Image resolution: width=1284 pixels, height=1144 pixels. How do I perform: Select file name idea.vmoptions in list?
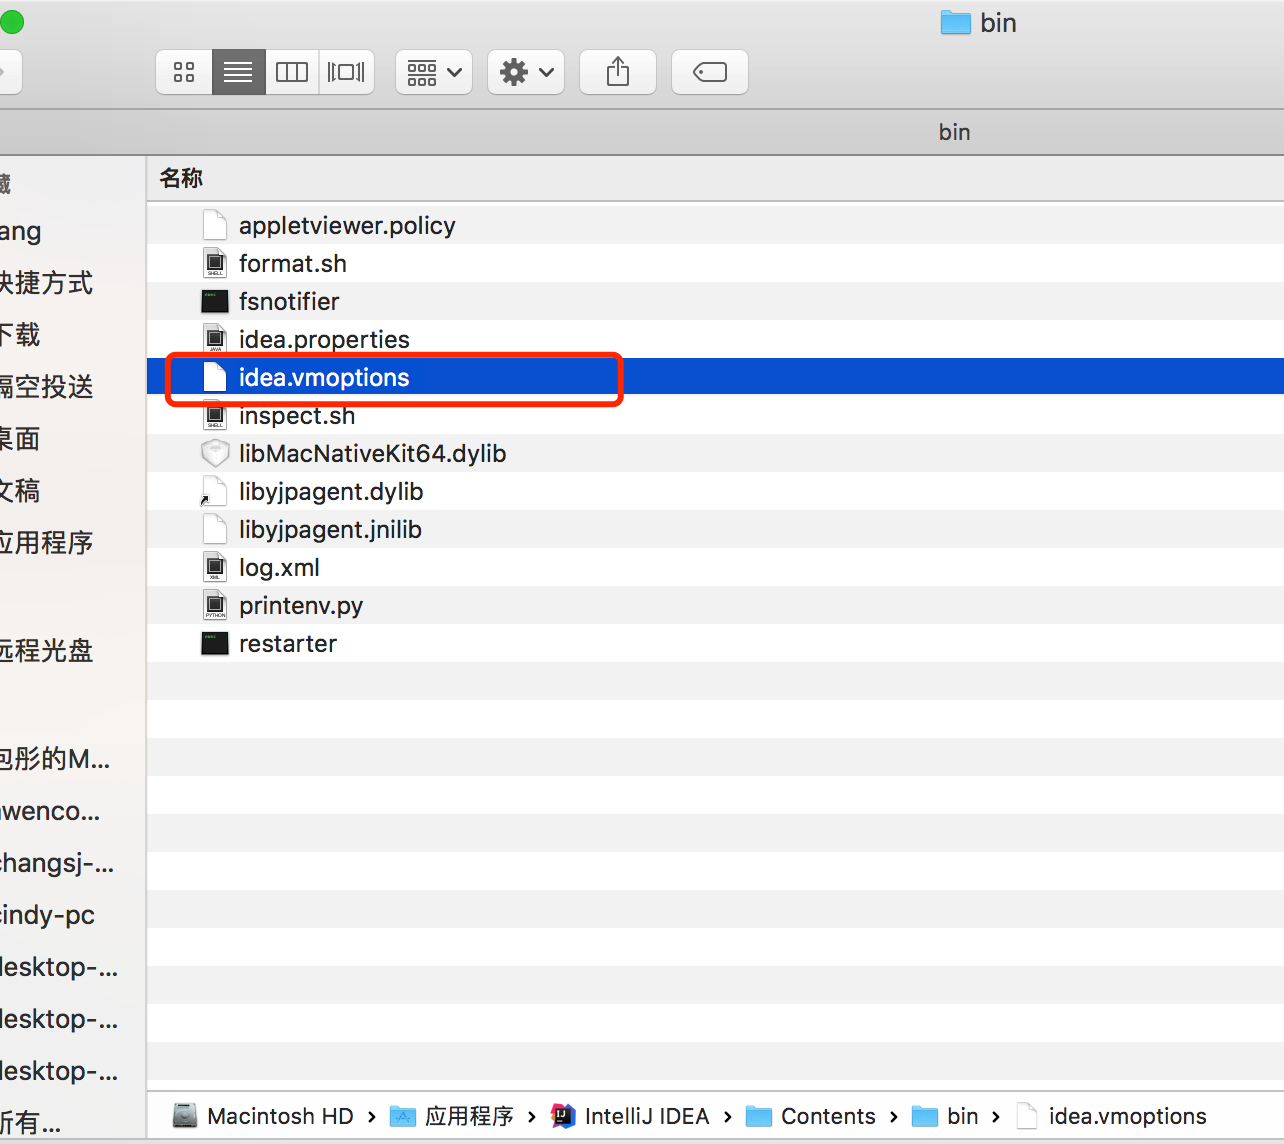click(324, 377)
